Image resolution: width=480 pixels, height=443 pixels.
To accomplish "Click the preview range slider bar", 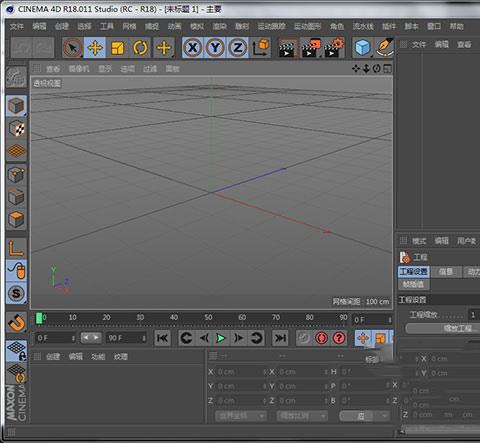I will 91,338.
